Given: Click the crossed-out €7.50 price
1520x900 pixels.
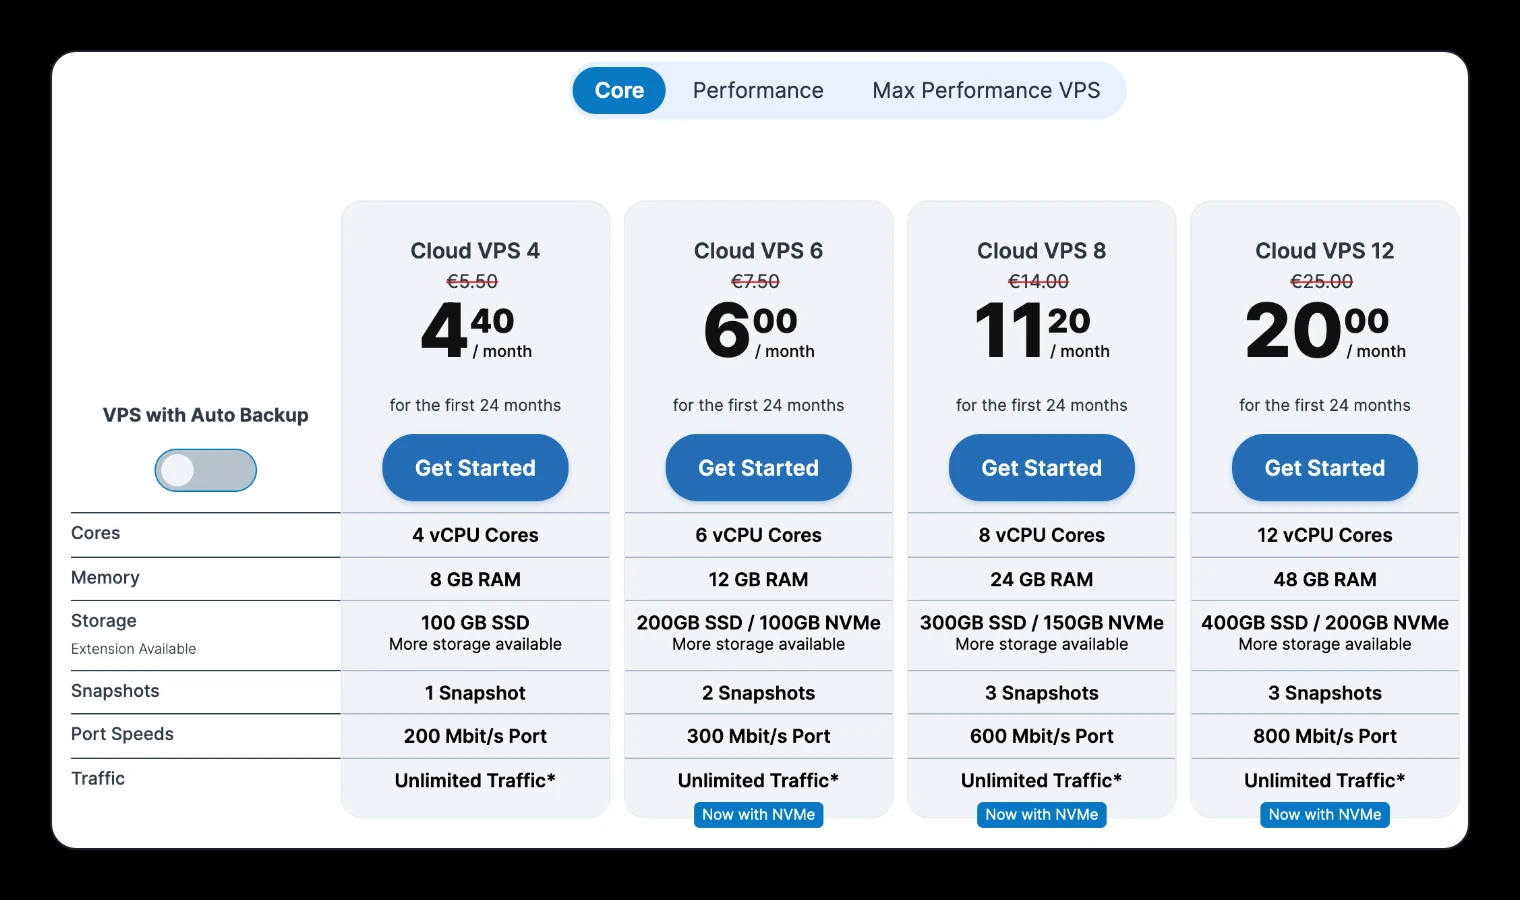Looking at the screenshot, I should pos(755,282).
